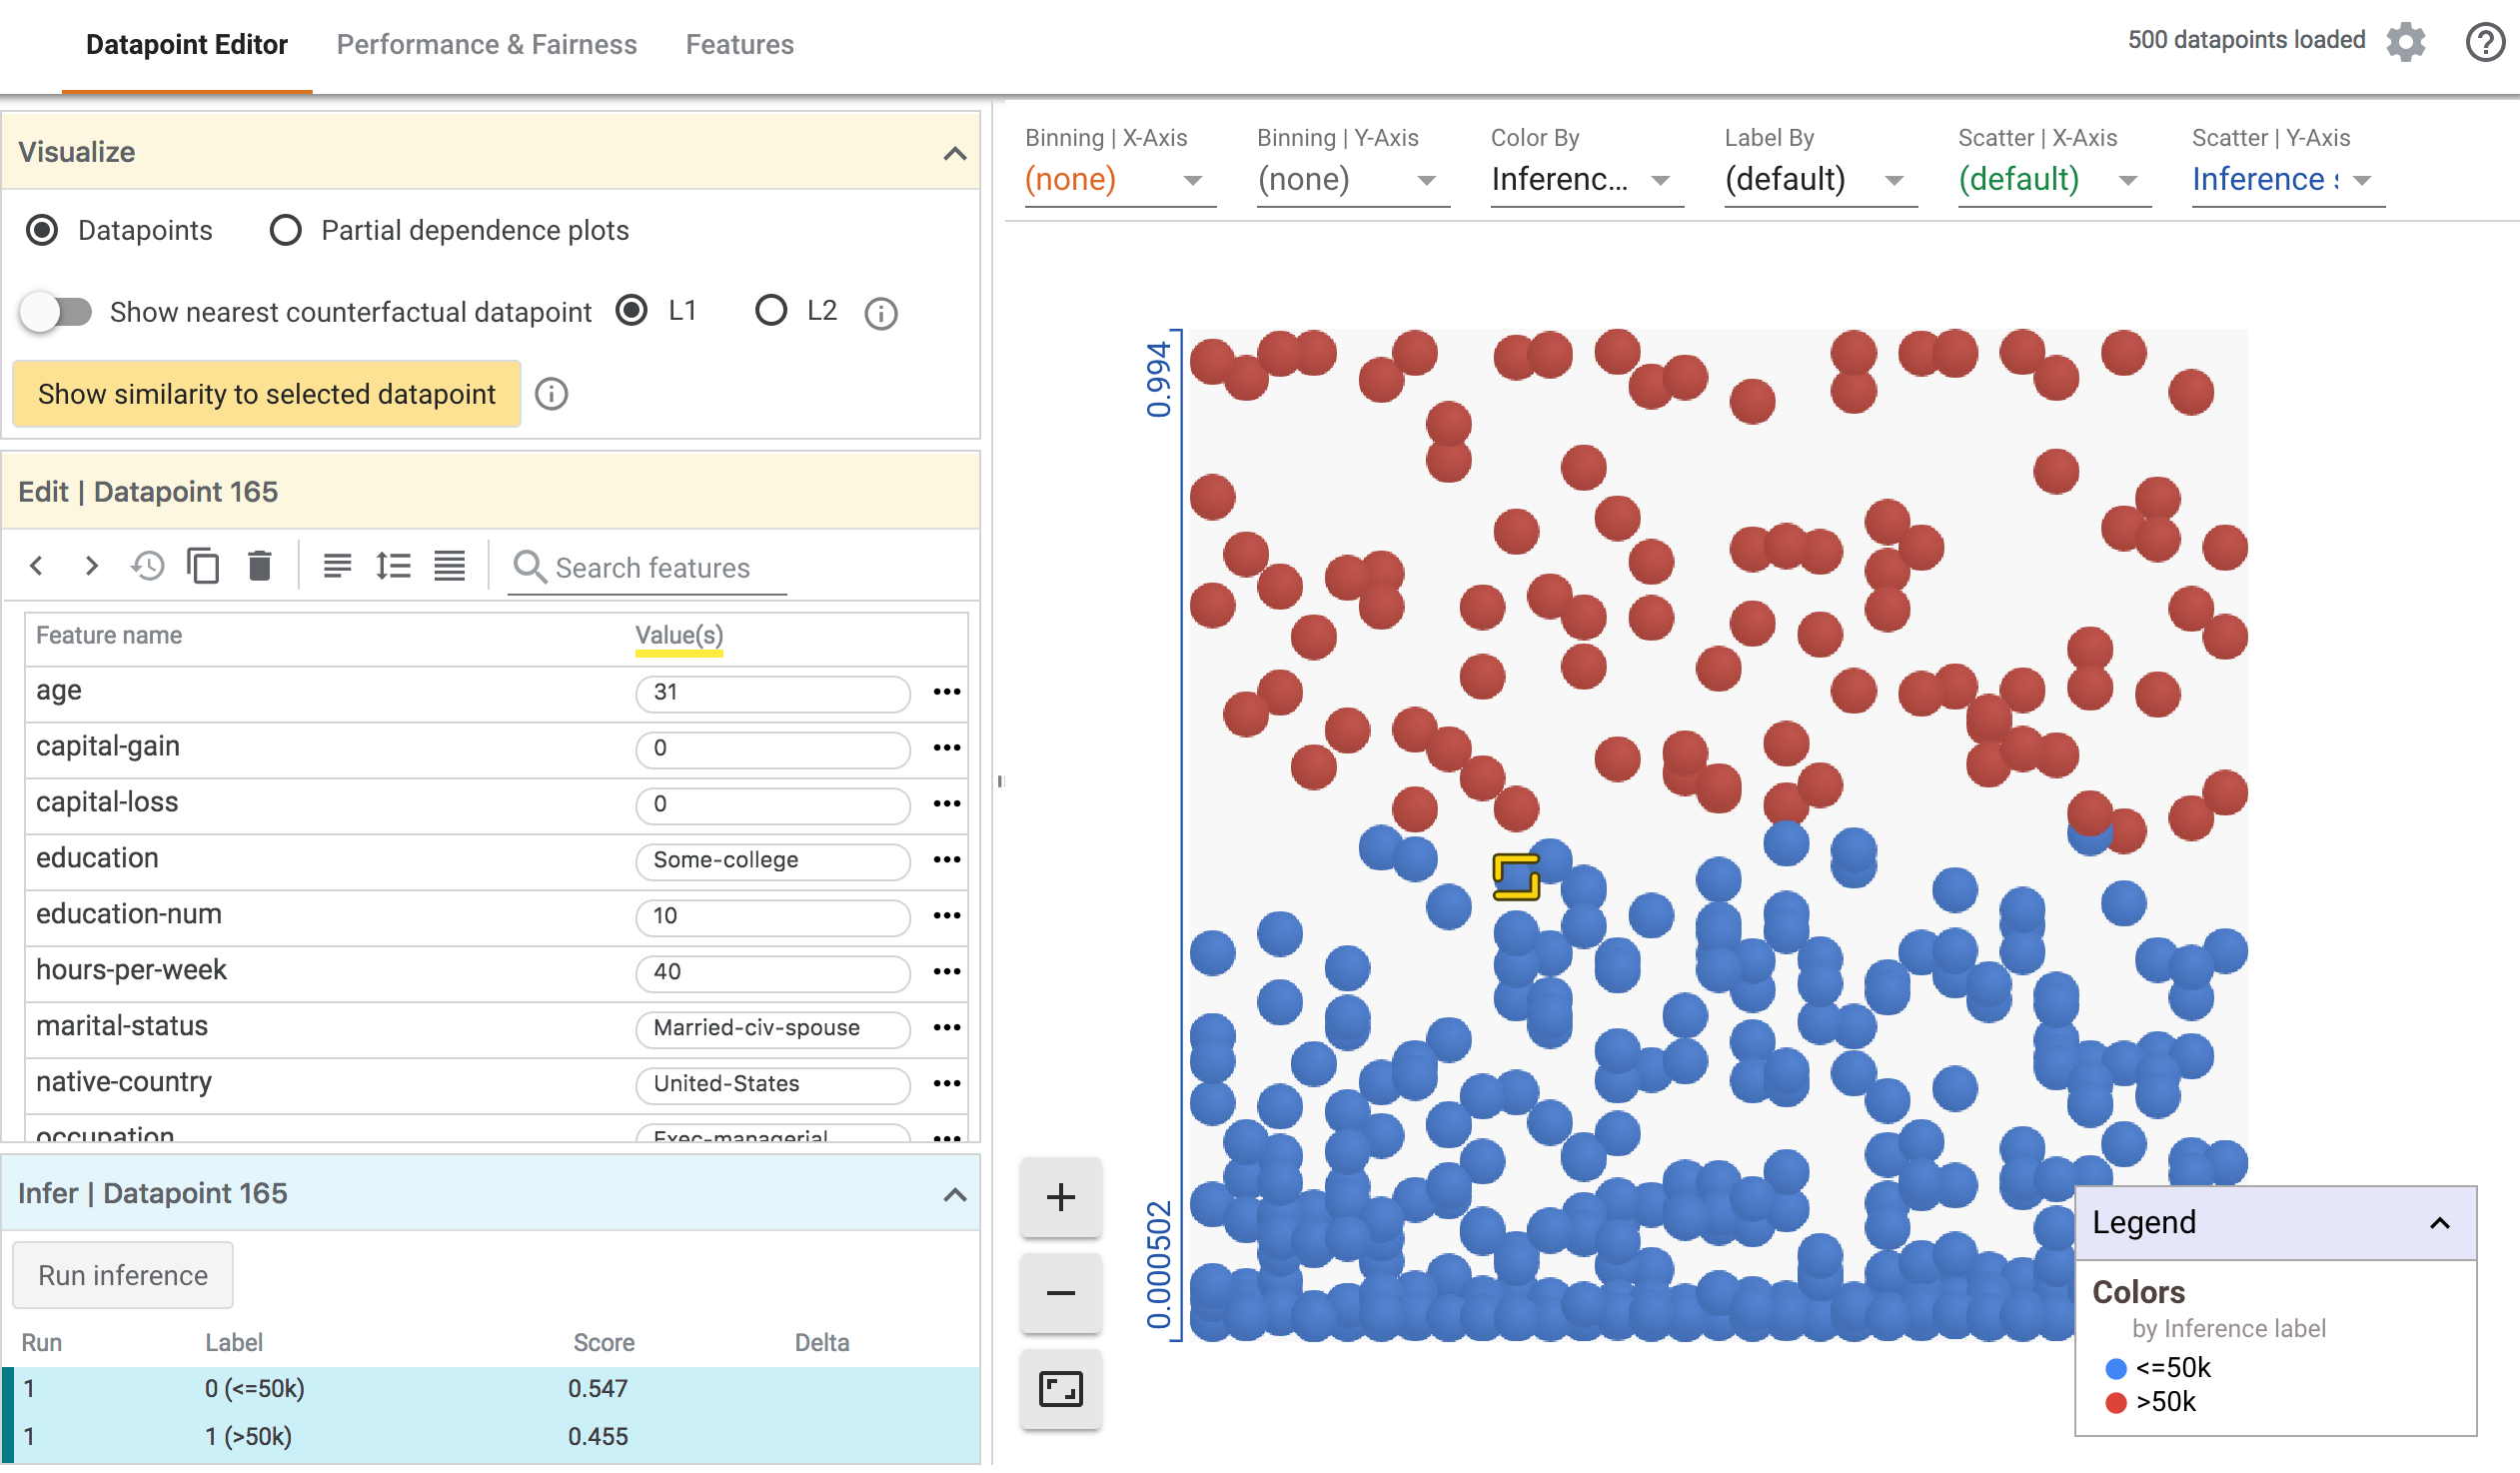Click the zoom out icon on scatter plot
The image size is (2520, 1473).
pyautogui.click(x=1065, y=1291)
